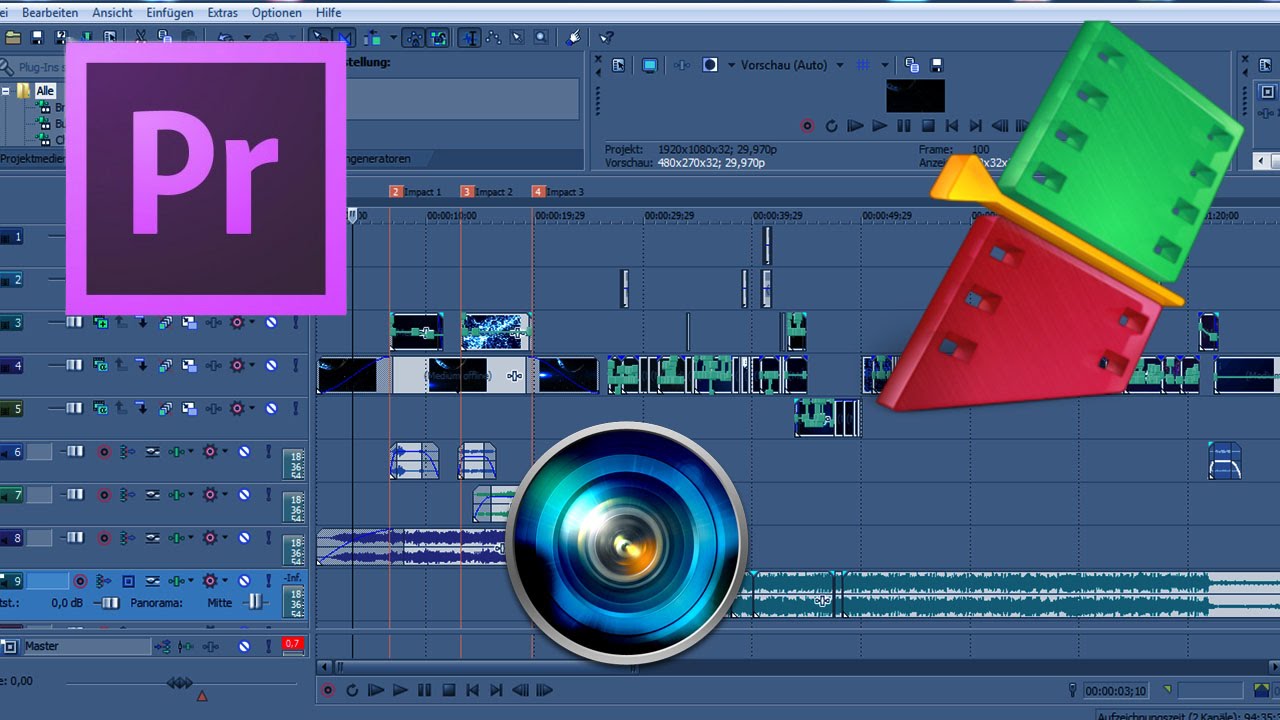Save preview snapshot to file
Screen dimensions: 1280x720
(937, 65)
